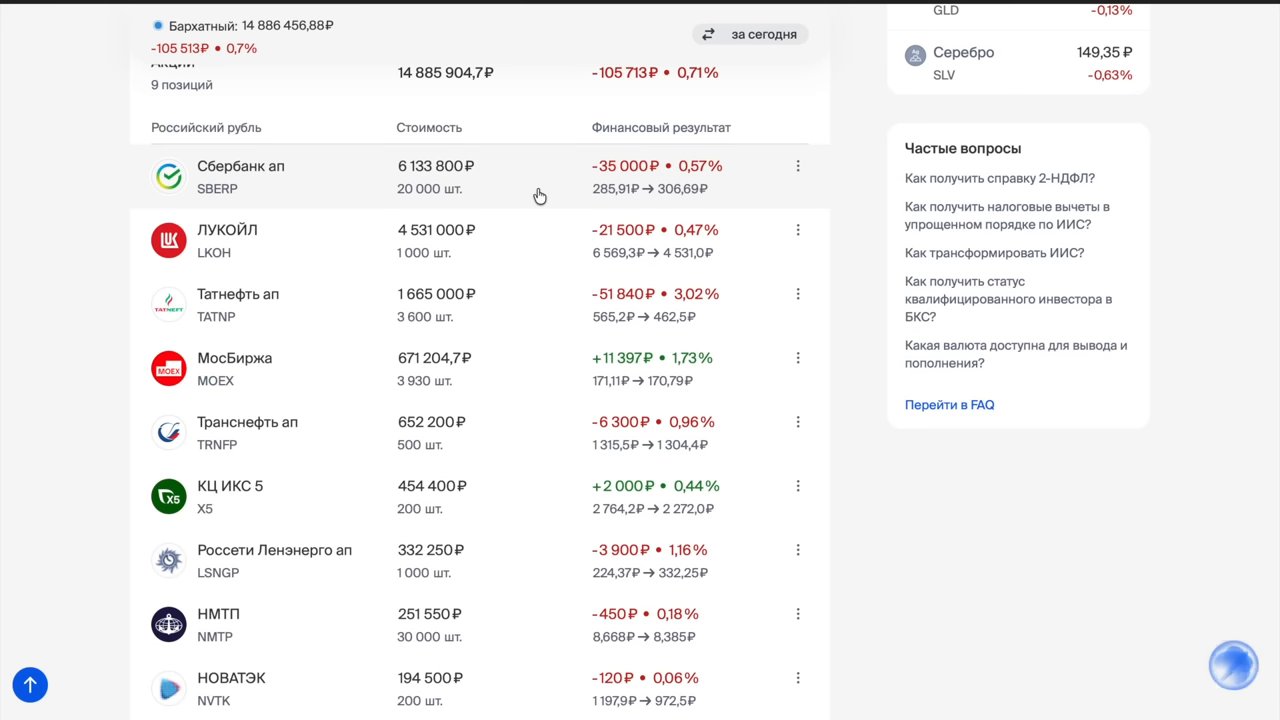Select the Серебро SLV quote item
1280x720 pixels.
[x=1018, y=63]
